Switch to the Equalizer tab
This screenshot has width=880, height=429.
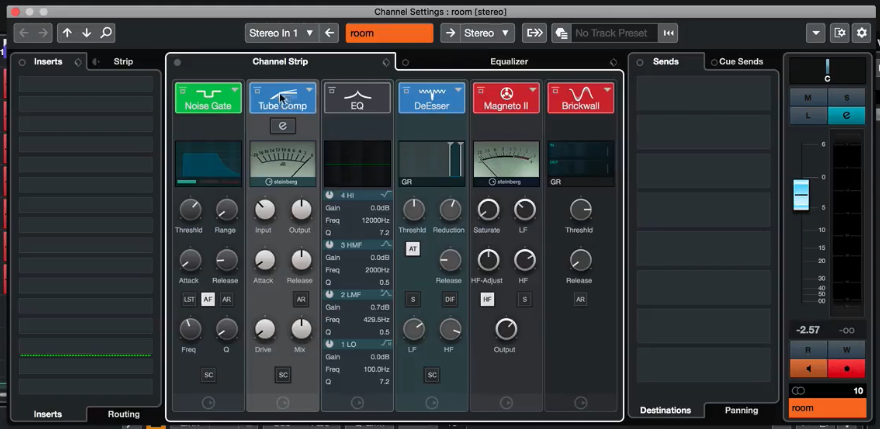tap(509, 62)
